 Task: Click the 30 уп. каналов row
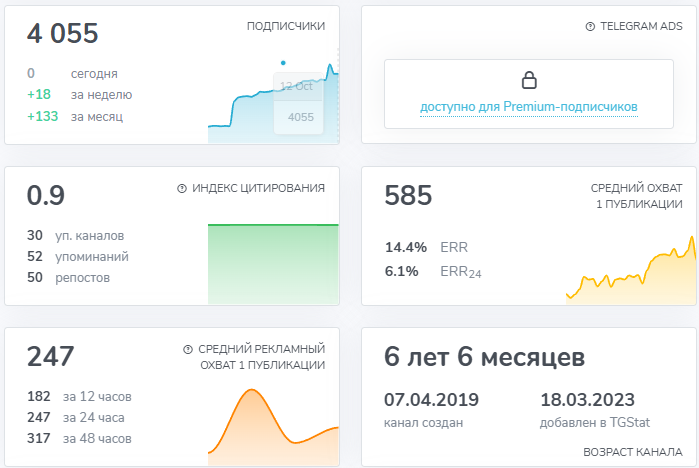point(76,236)
